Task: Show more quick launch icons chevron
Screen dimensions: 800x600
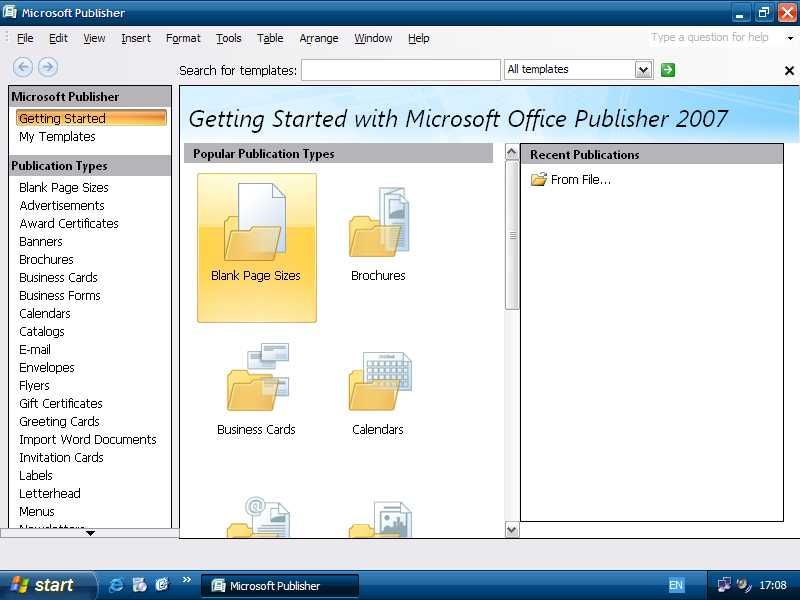Action: click(x=187, y=580)
